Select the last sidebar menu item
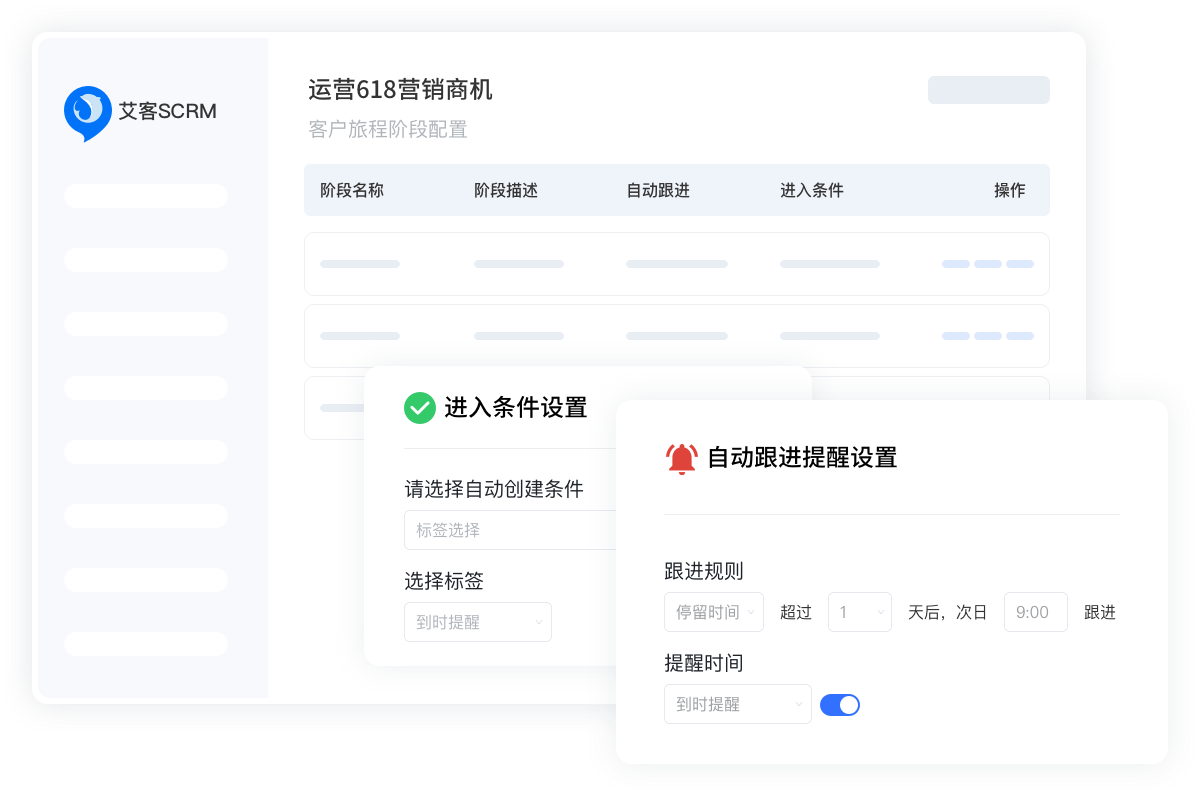Viewport: 1200px width, 796px height. pyautogui.click(x=146, y=644)
